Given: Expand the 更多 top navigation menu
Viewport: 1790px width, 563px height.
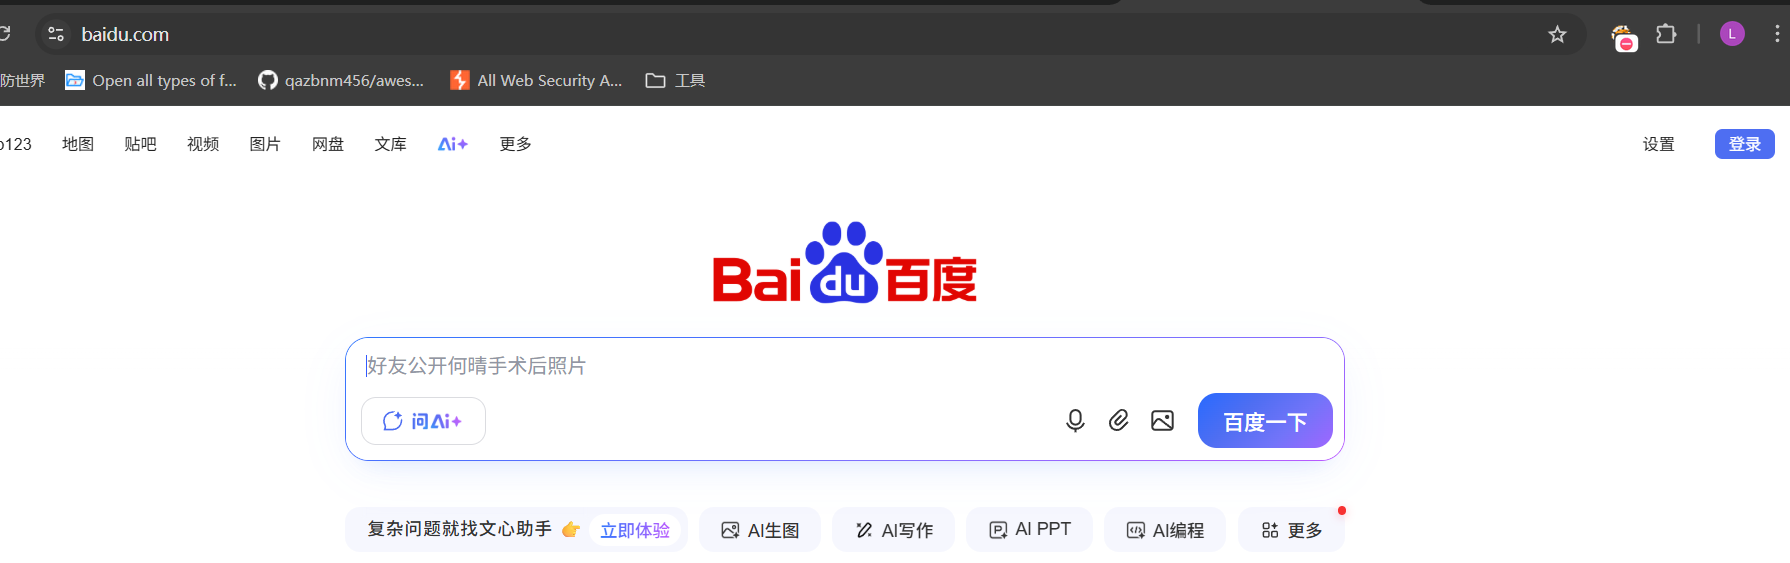Looking at the screenshot, I should click(515, 144).
